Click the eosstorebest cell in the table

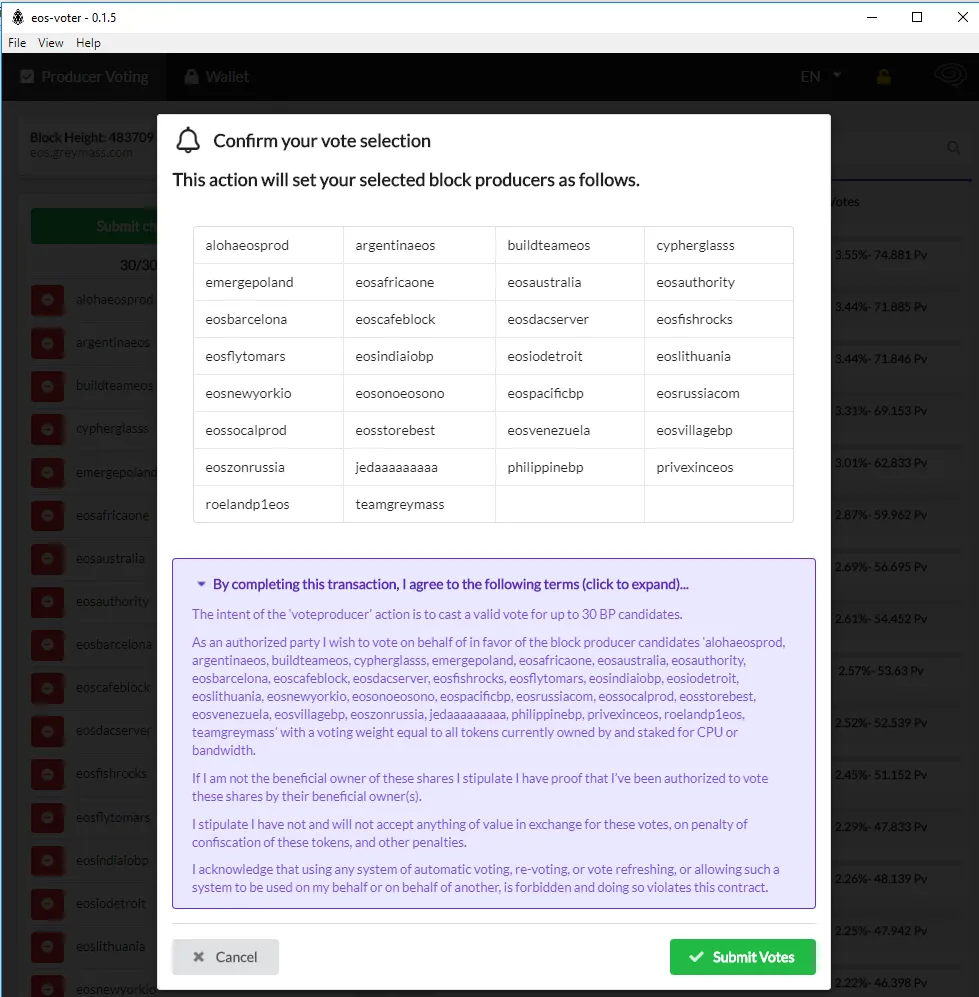tap(419, 430)
